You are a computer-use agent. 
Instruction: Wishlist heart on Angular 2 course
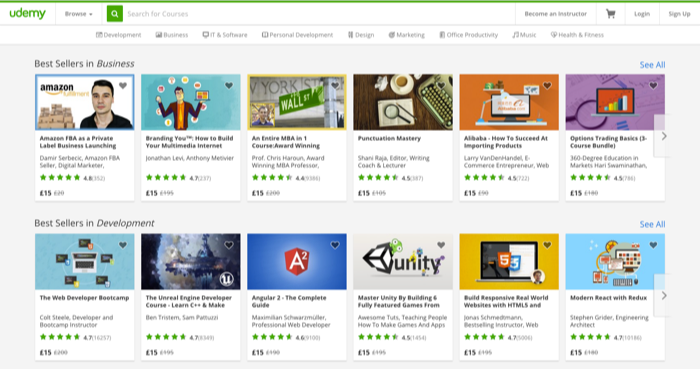click(335, 245)
